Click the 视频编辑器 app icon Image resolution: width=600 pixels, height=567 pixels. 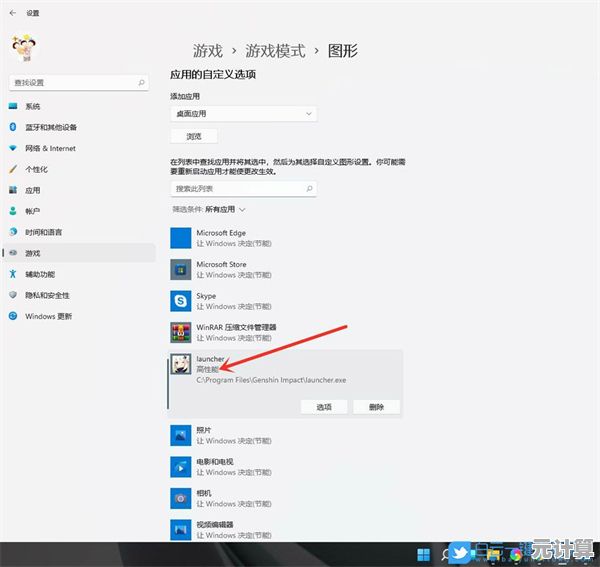click(x=181, y=530)
